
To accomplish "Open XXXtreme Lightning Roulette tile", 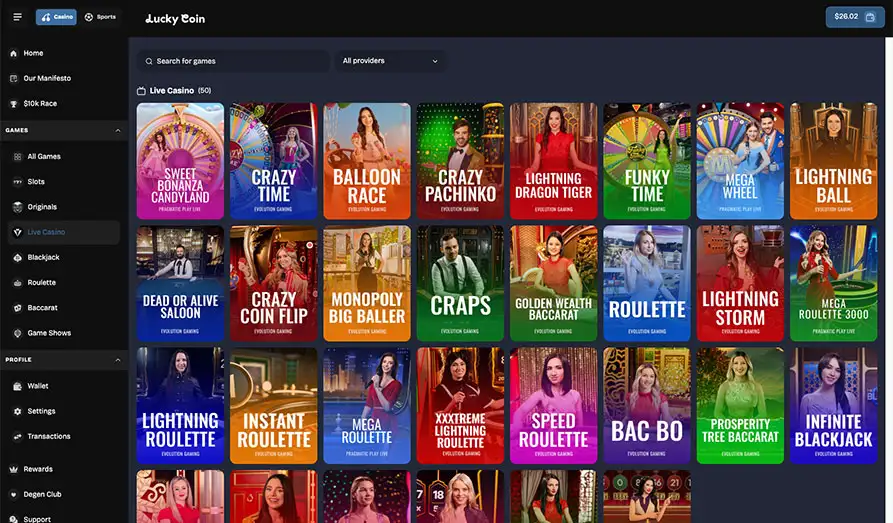I will tap(460, 406).
